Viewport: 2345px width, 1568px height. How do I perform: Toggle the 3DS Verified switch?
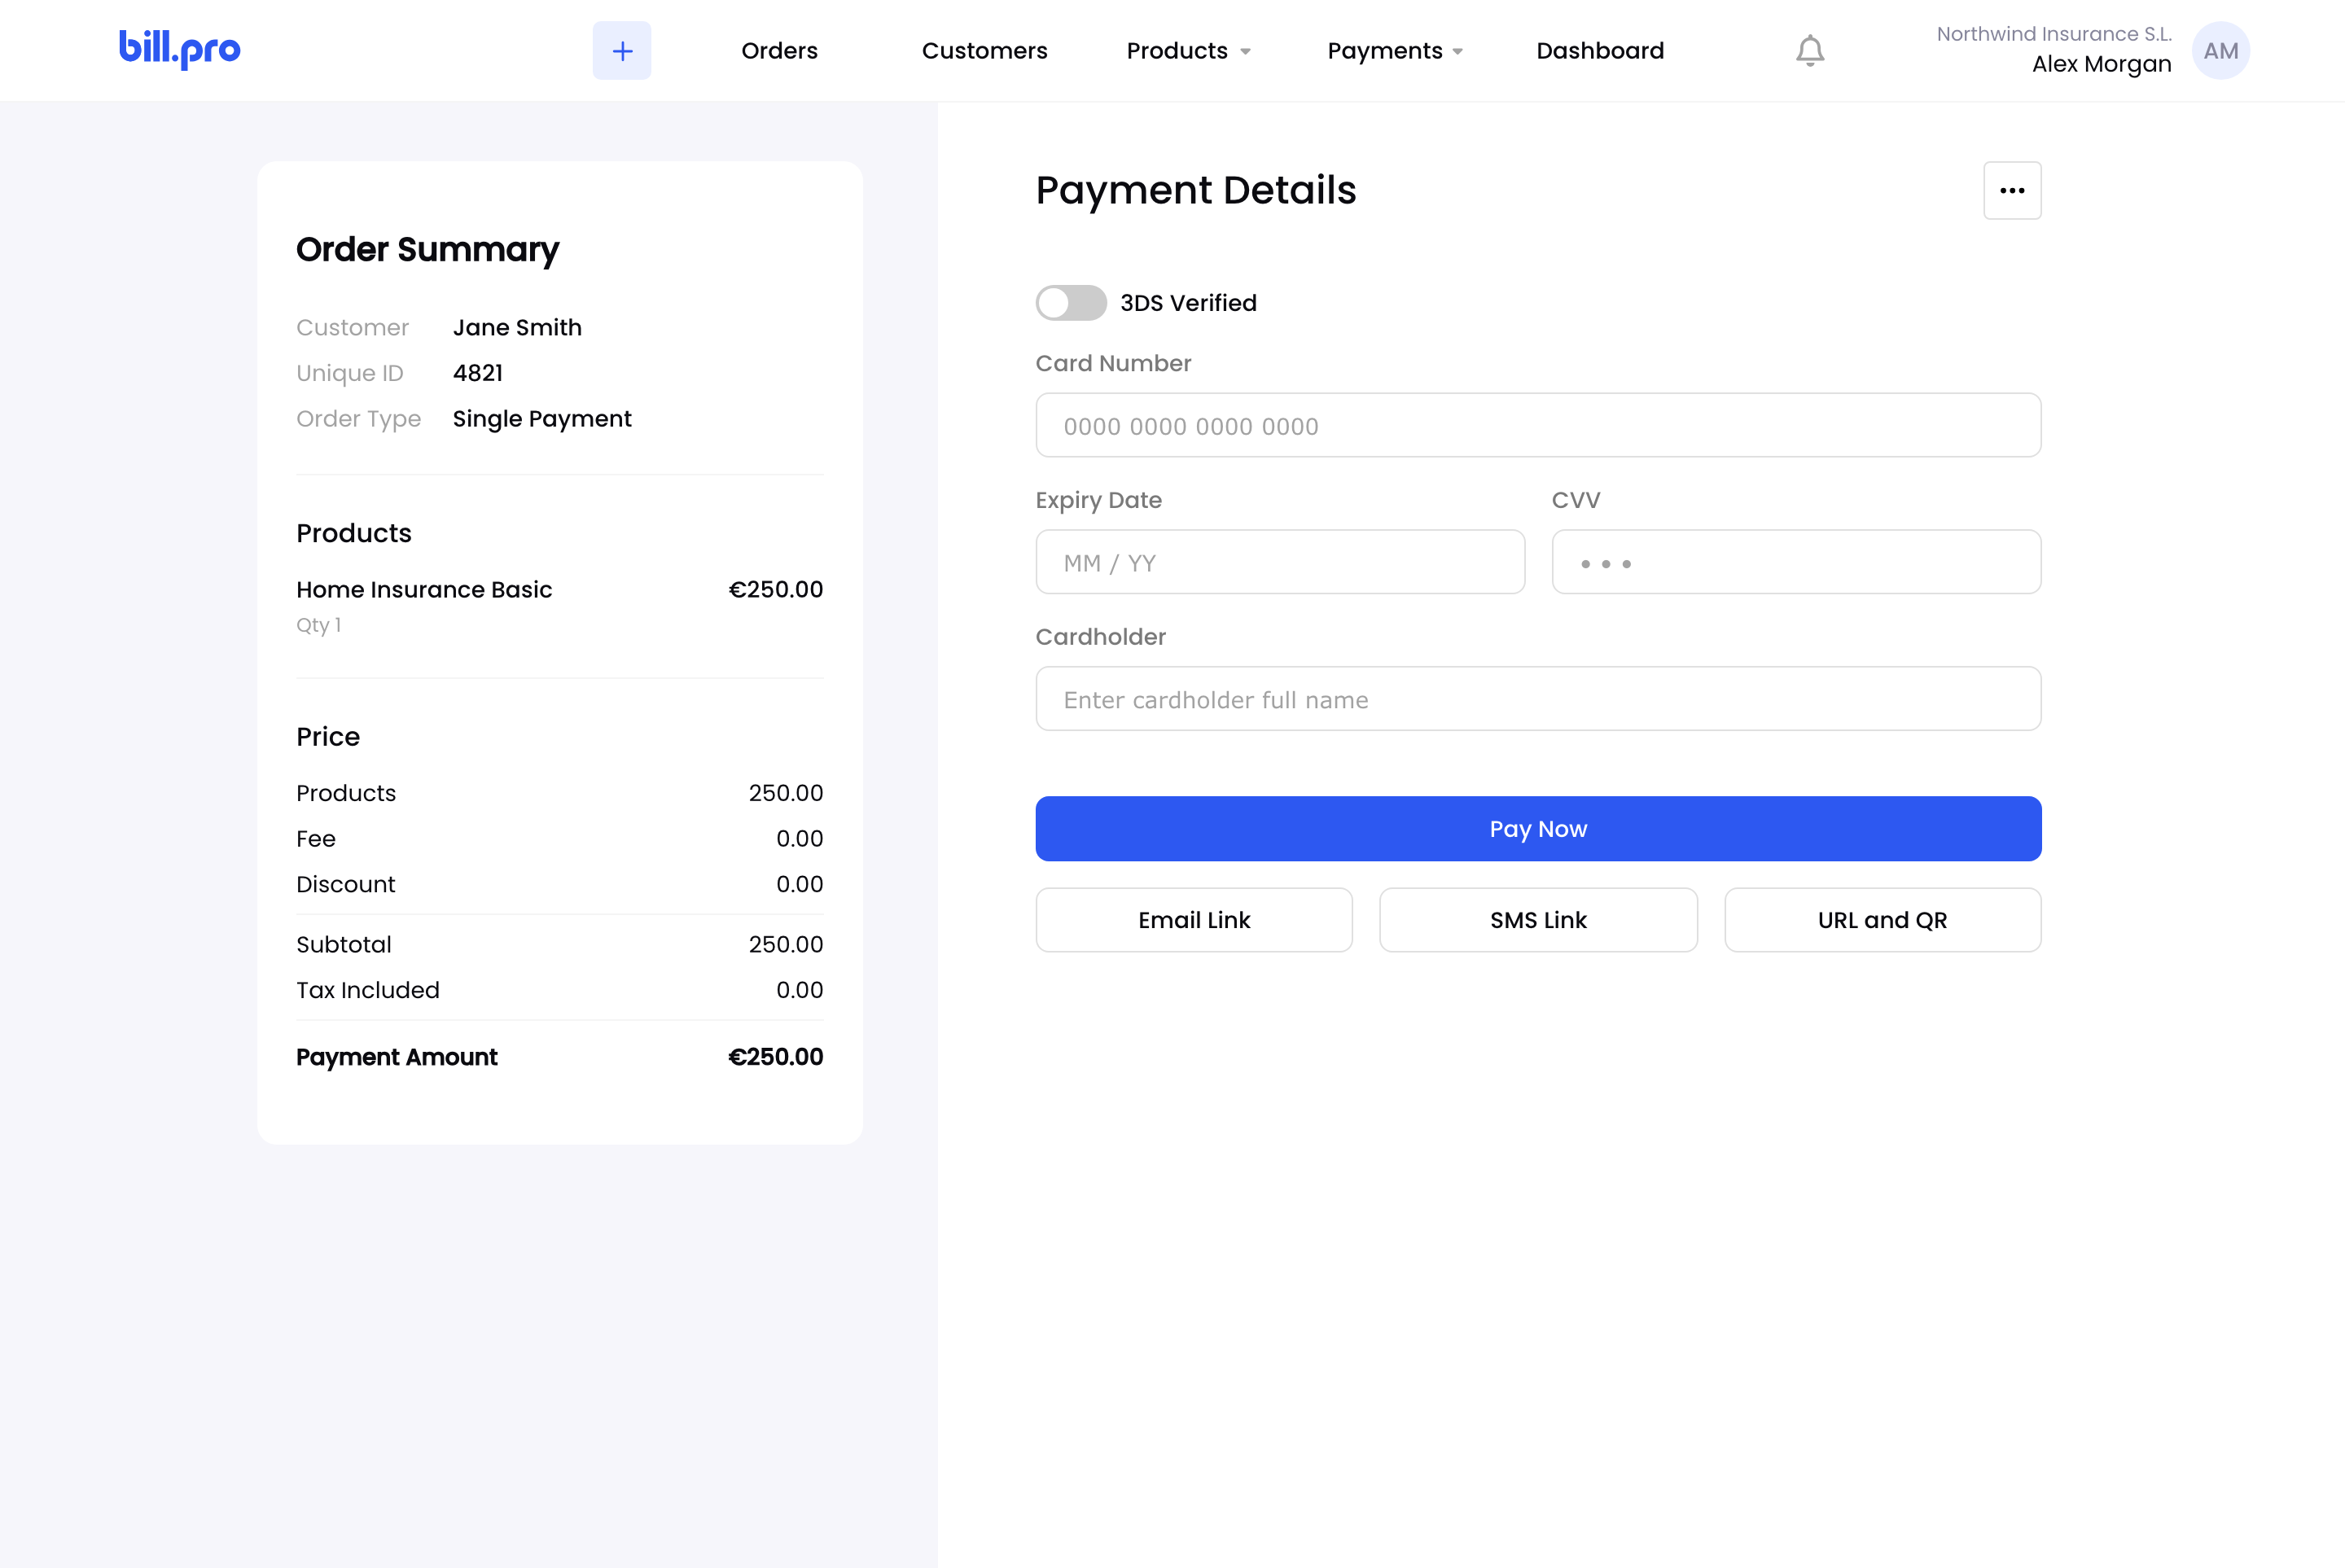pos(1071,302)
